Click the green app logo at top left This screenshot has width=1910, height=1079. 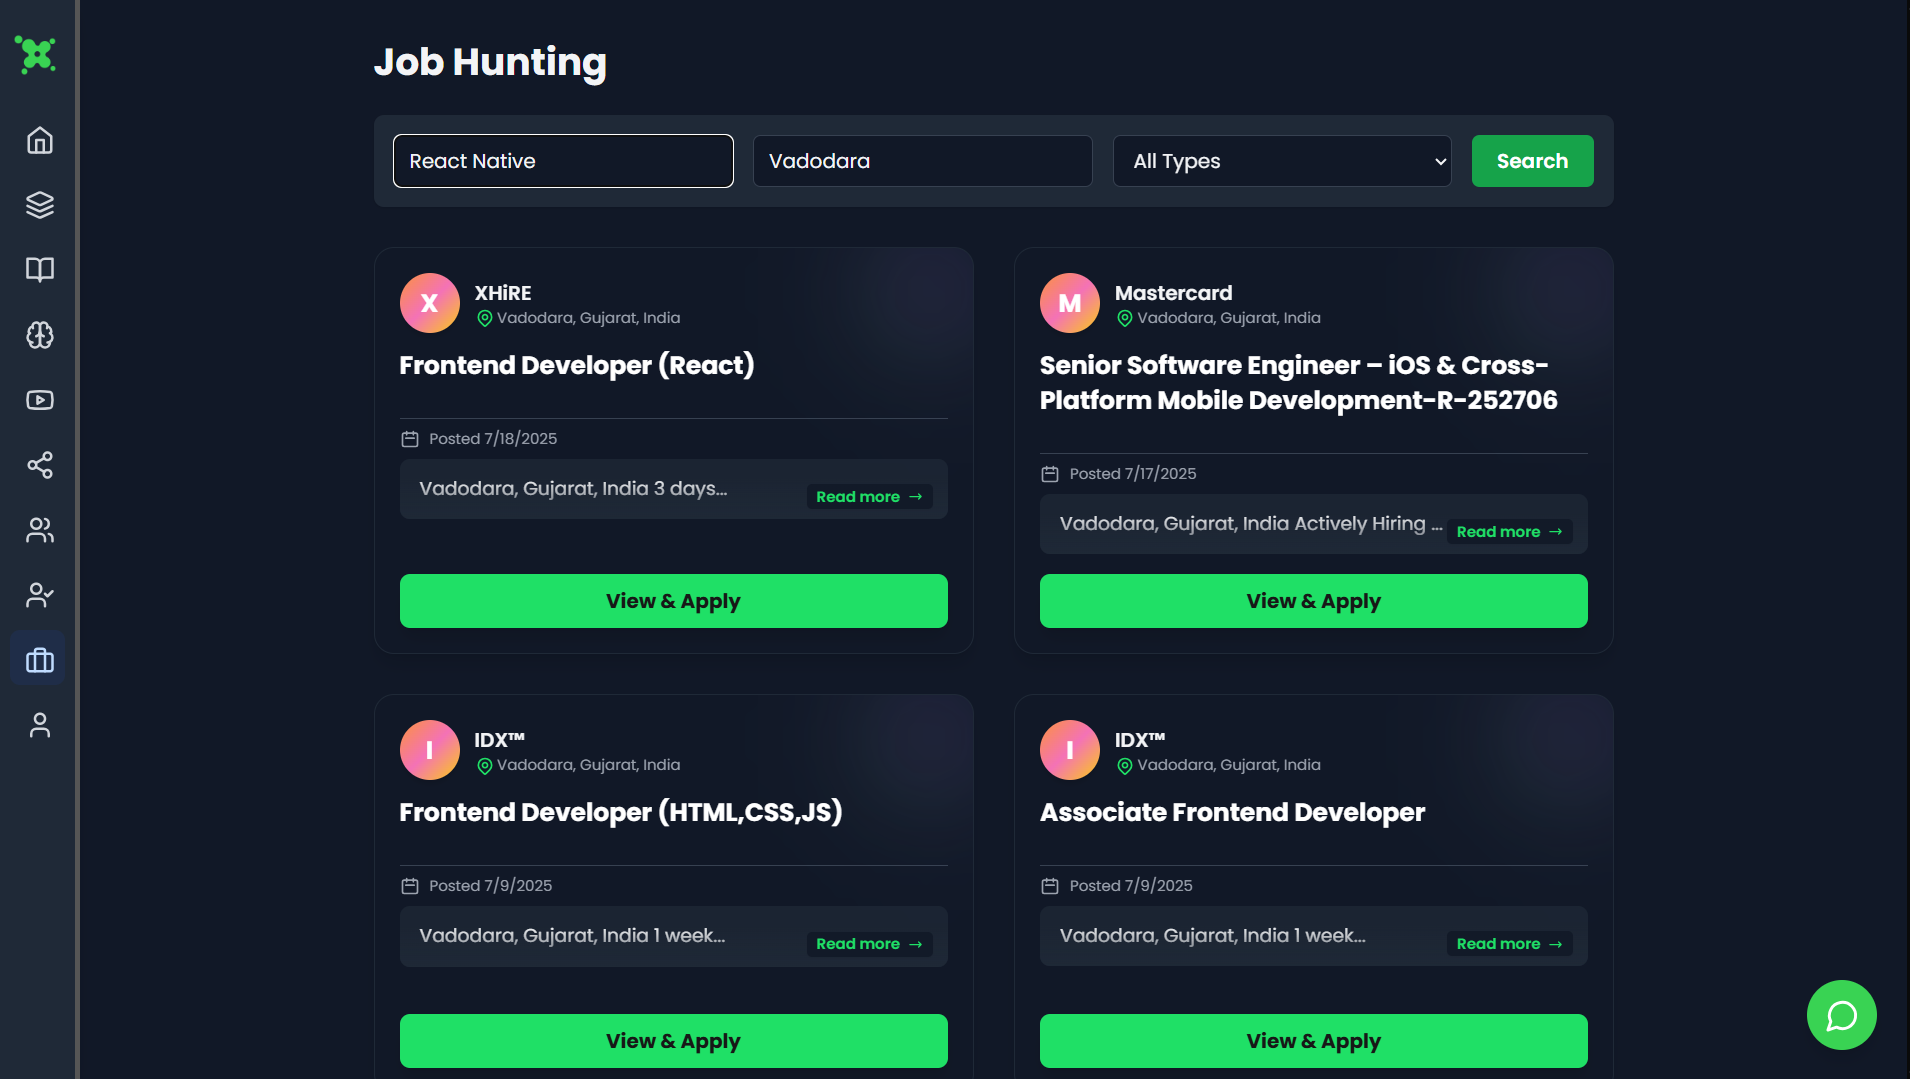pyautogui.click(x=36, y=55)
